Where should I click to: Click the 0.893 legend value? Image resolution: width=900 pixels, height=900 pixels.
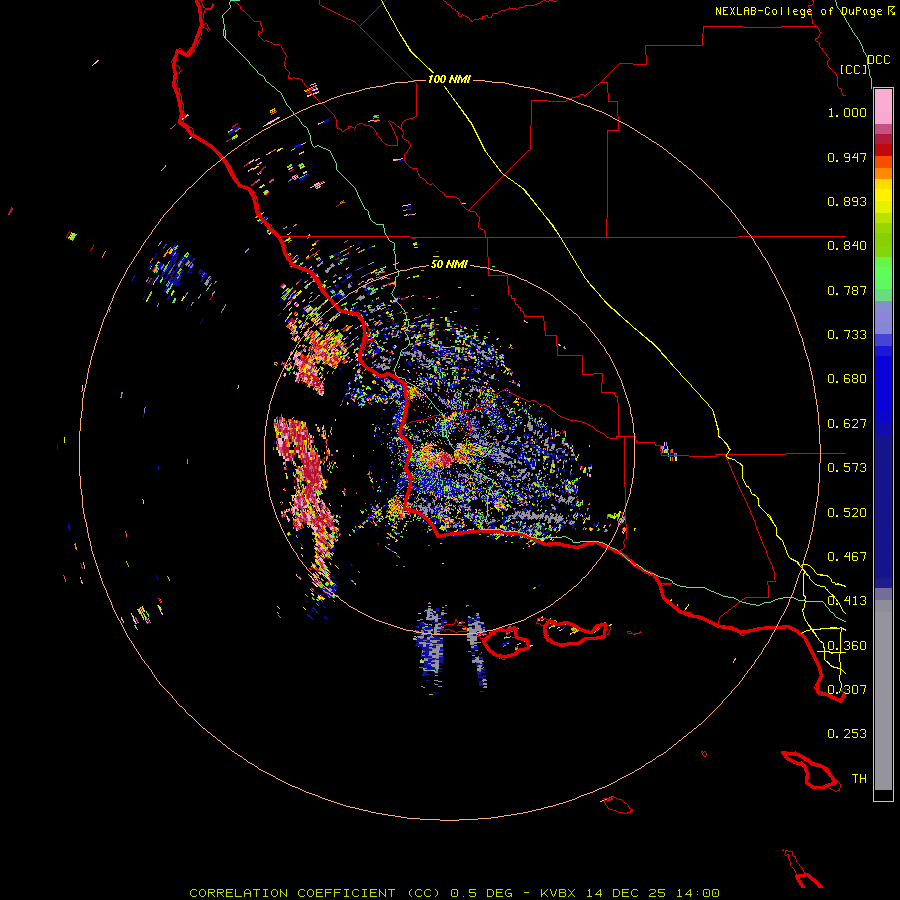pyautogui.click(x=847, y=201)
